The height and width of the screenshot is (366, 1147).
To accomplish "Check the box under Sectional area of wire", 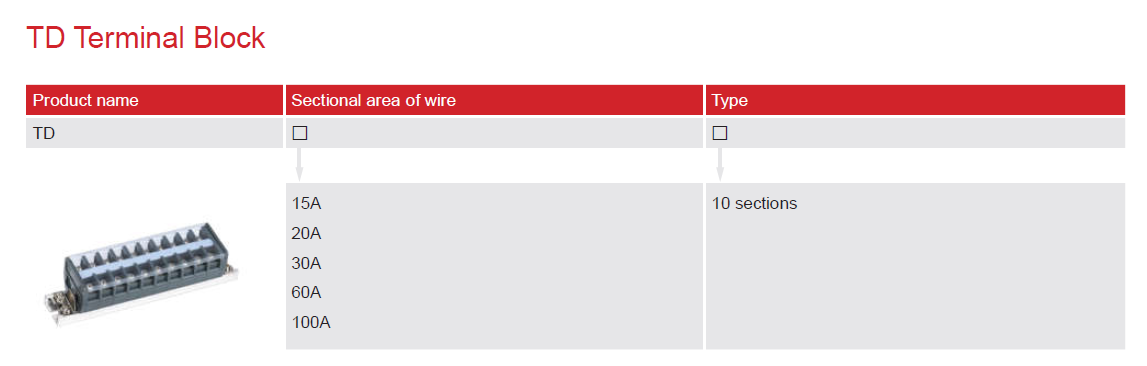I will pyautogui.click(x=299, y=133).
